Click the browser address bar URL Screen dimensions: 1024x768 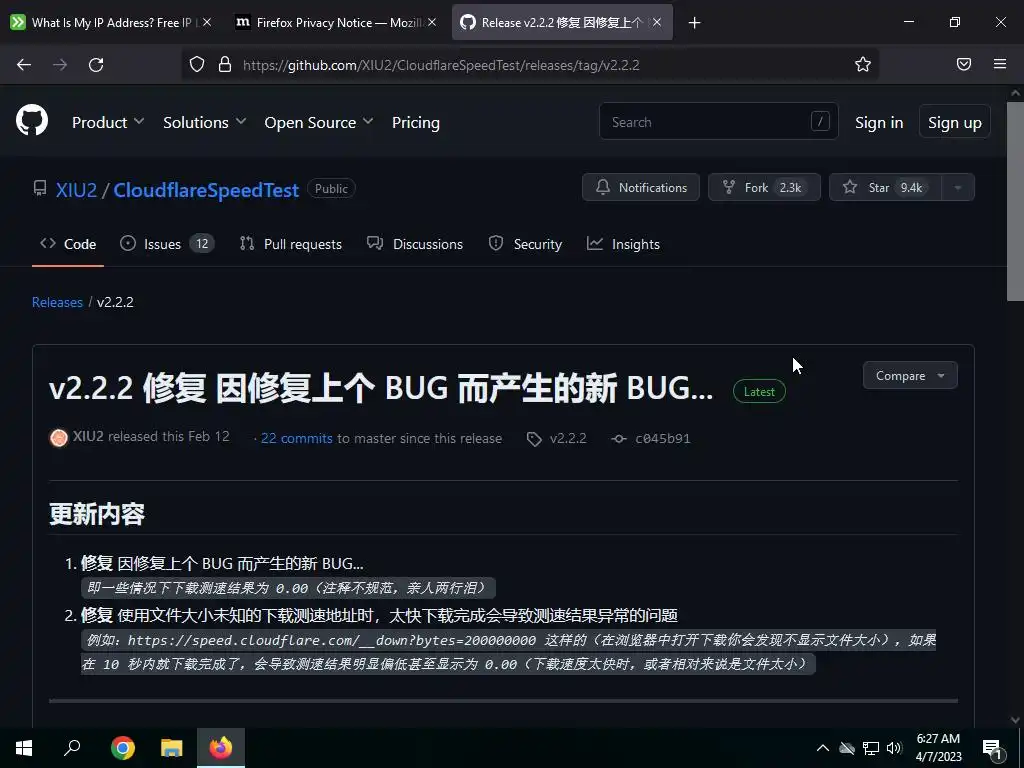[x=441, y=65]
